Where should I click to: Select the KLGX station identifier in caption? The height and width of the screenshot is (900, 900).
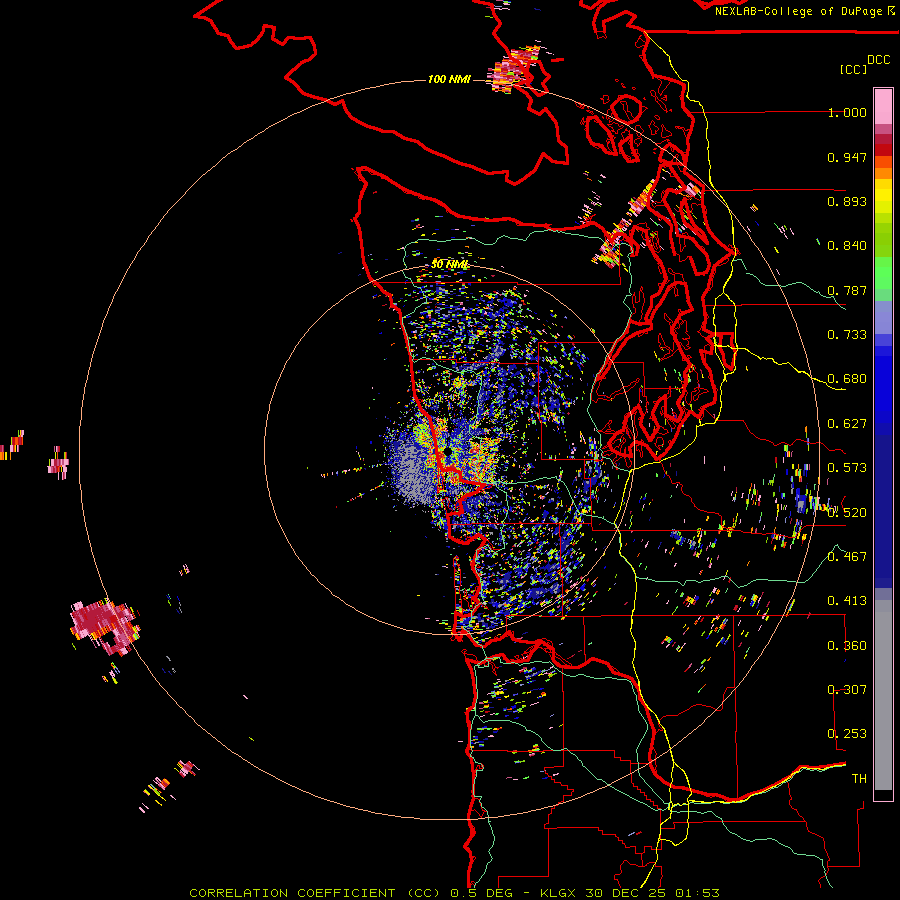[x=558, y=893]
